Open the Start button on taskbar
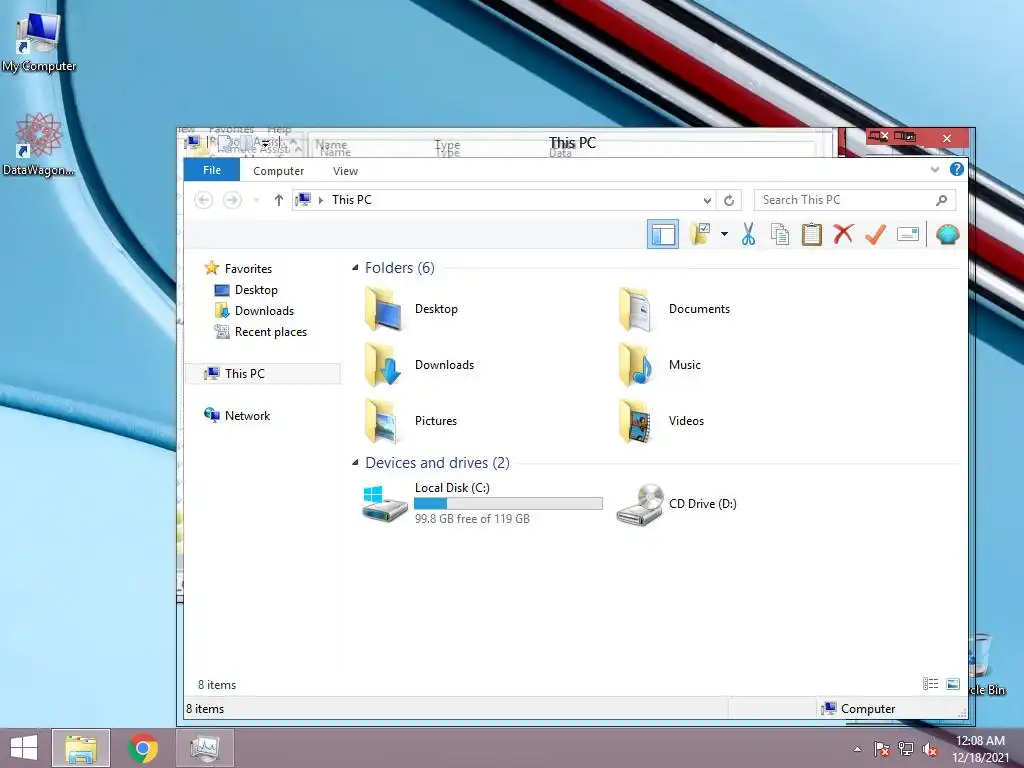Viewport: 1024px width, 768px height. point(24,748)
